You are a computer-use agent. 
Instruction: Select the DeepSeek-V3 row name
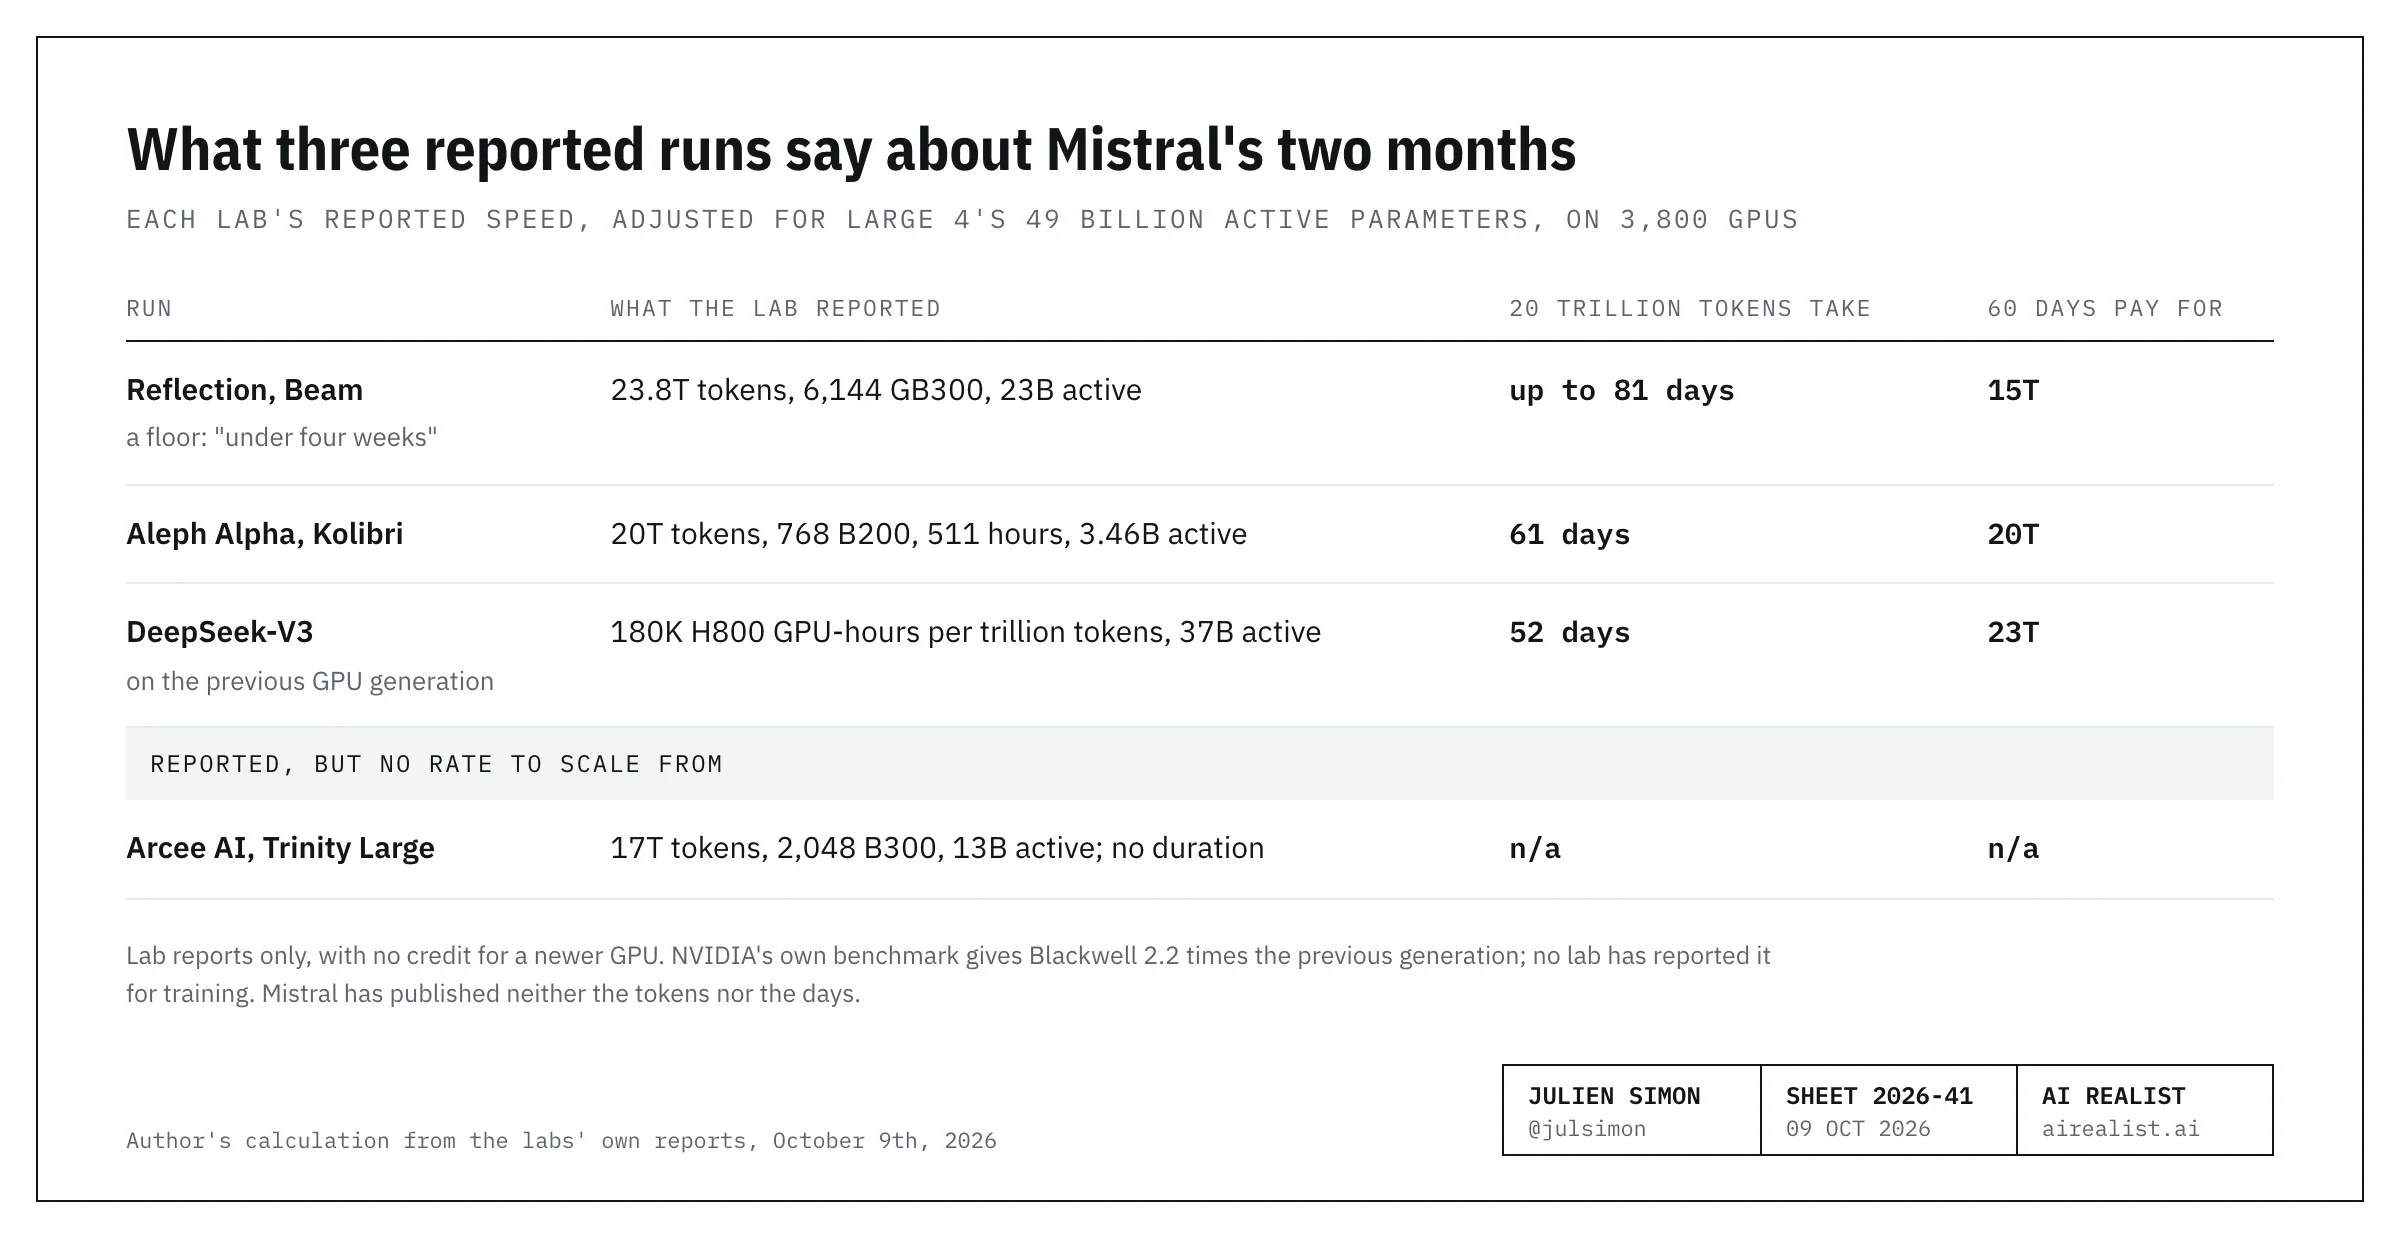[219, 632]
